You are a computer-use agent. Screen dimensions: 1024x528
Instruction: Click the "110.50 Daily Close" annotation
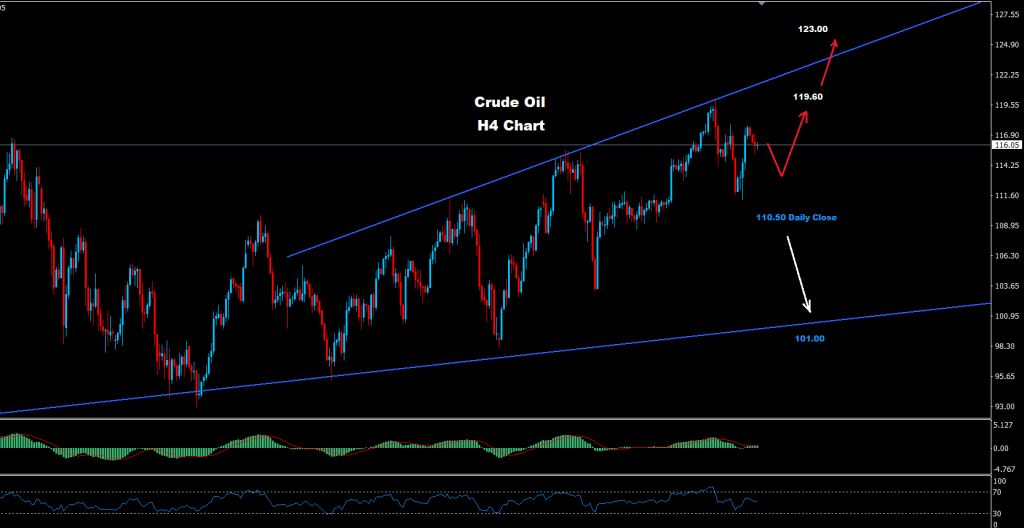point(796,217)
